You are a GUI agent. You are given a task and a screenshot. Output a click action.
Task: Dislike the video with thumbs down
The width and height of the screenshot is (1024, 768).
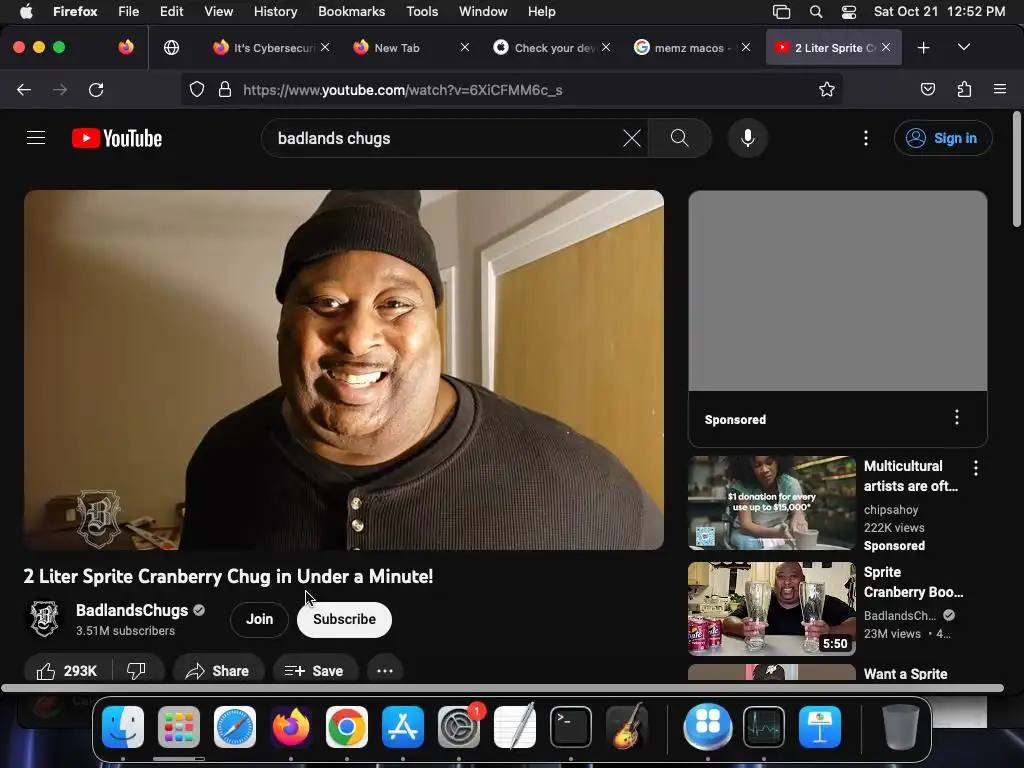tap(136, 671)
